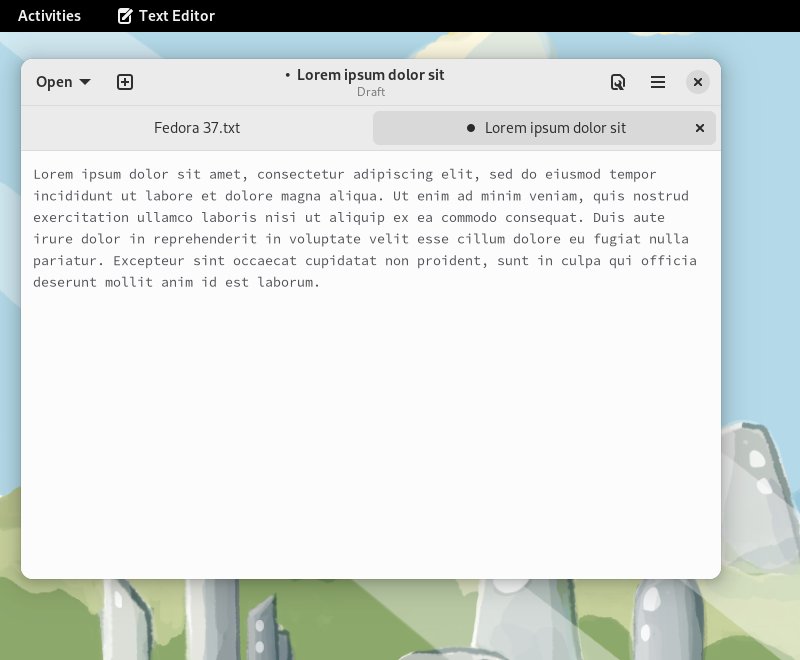This screenshot has height=660, width=800.
Task: Open the hamburger main menu
Action: coord(658,82)
